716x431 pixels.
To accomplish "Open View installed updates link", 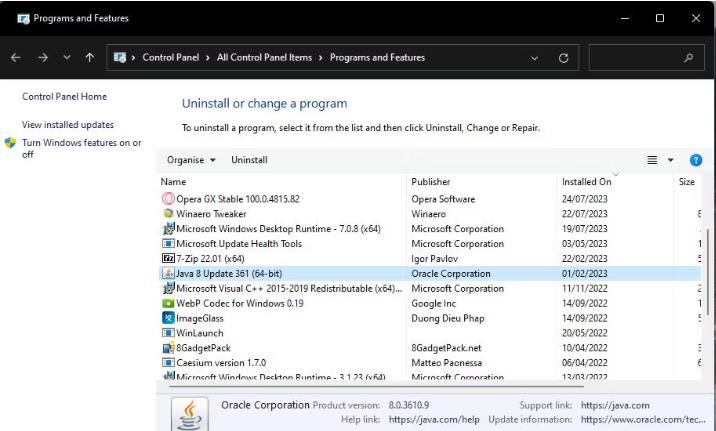I will (68, 125).
